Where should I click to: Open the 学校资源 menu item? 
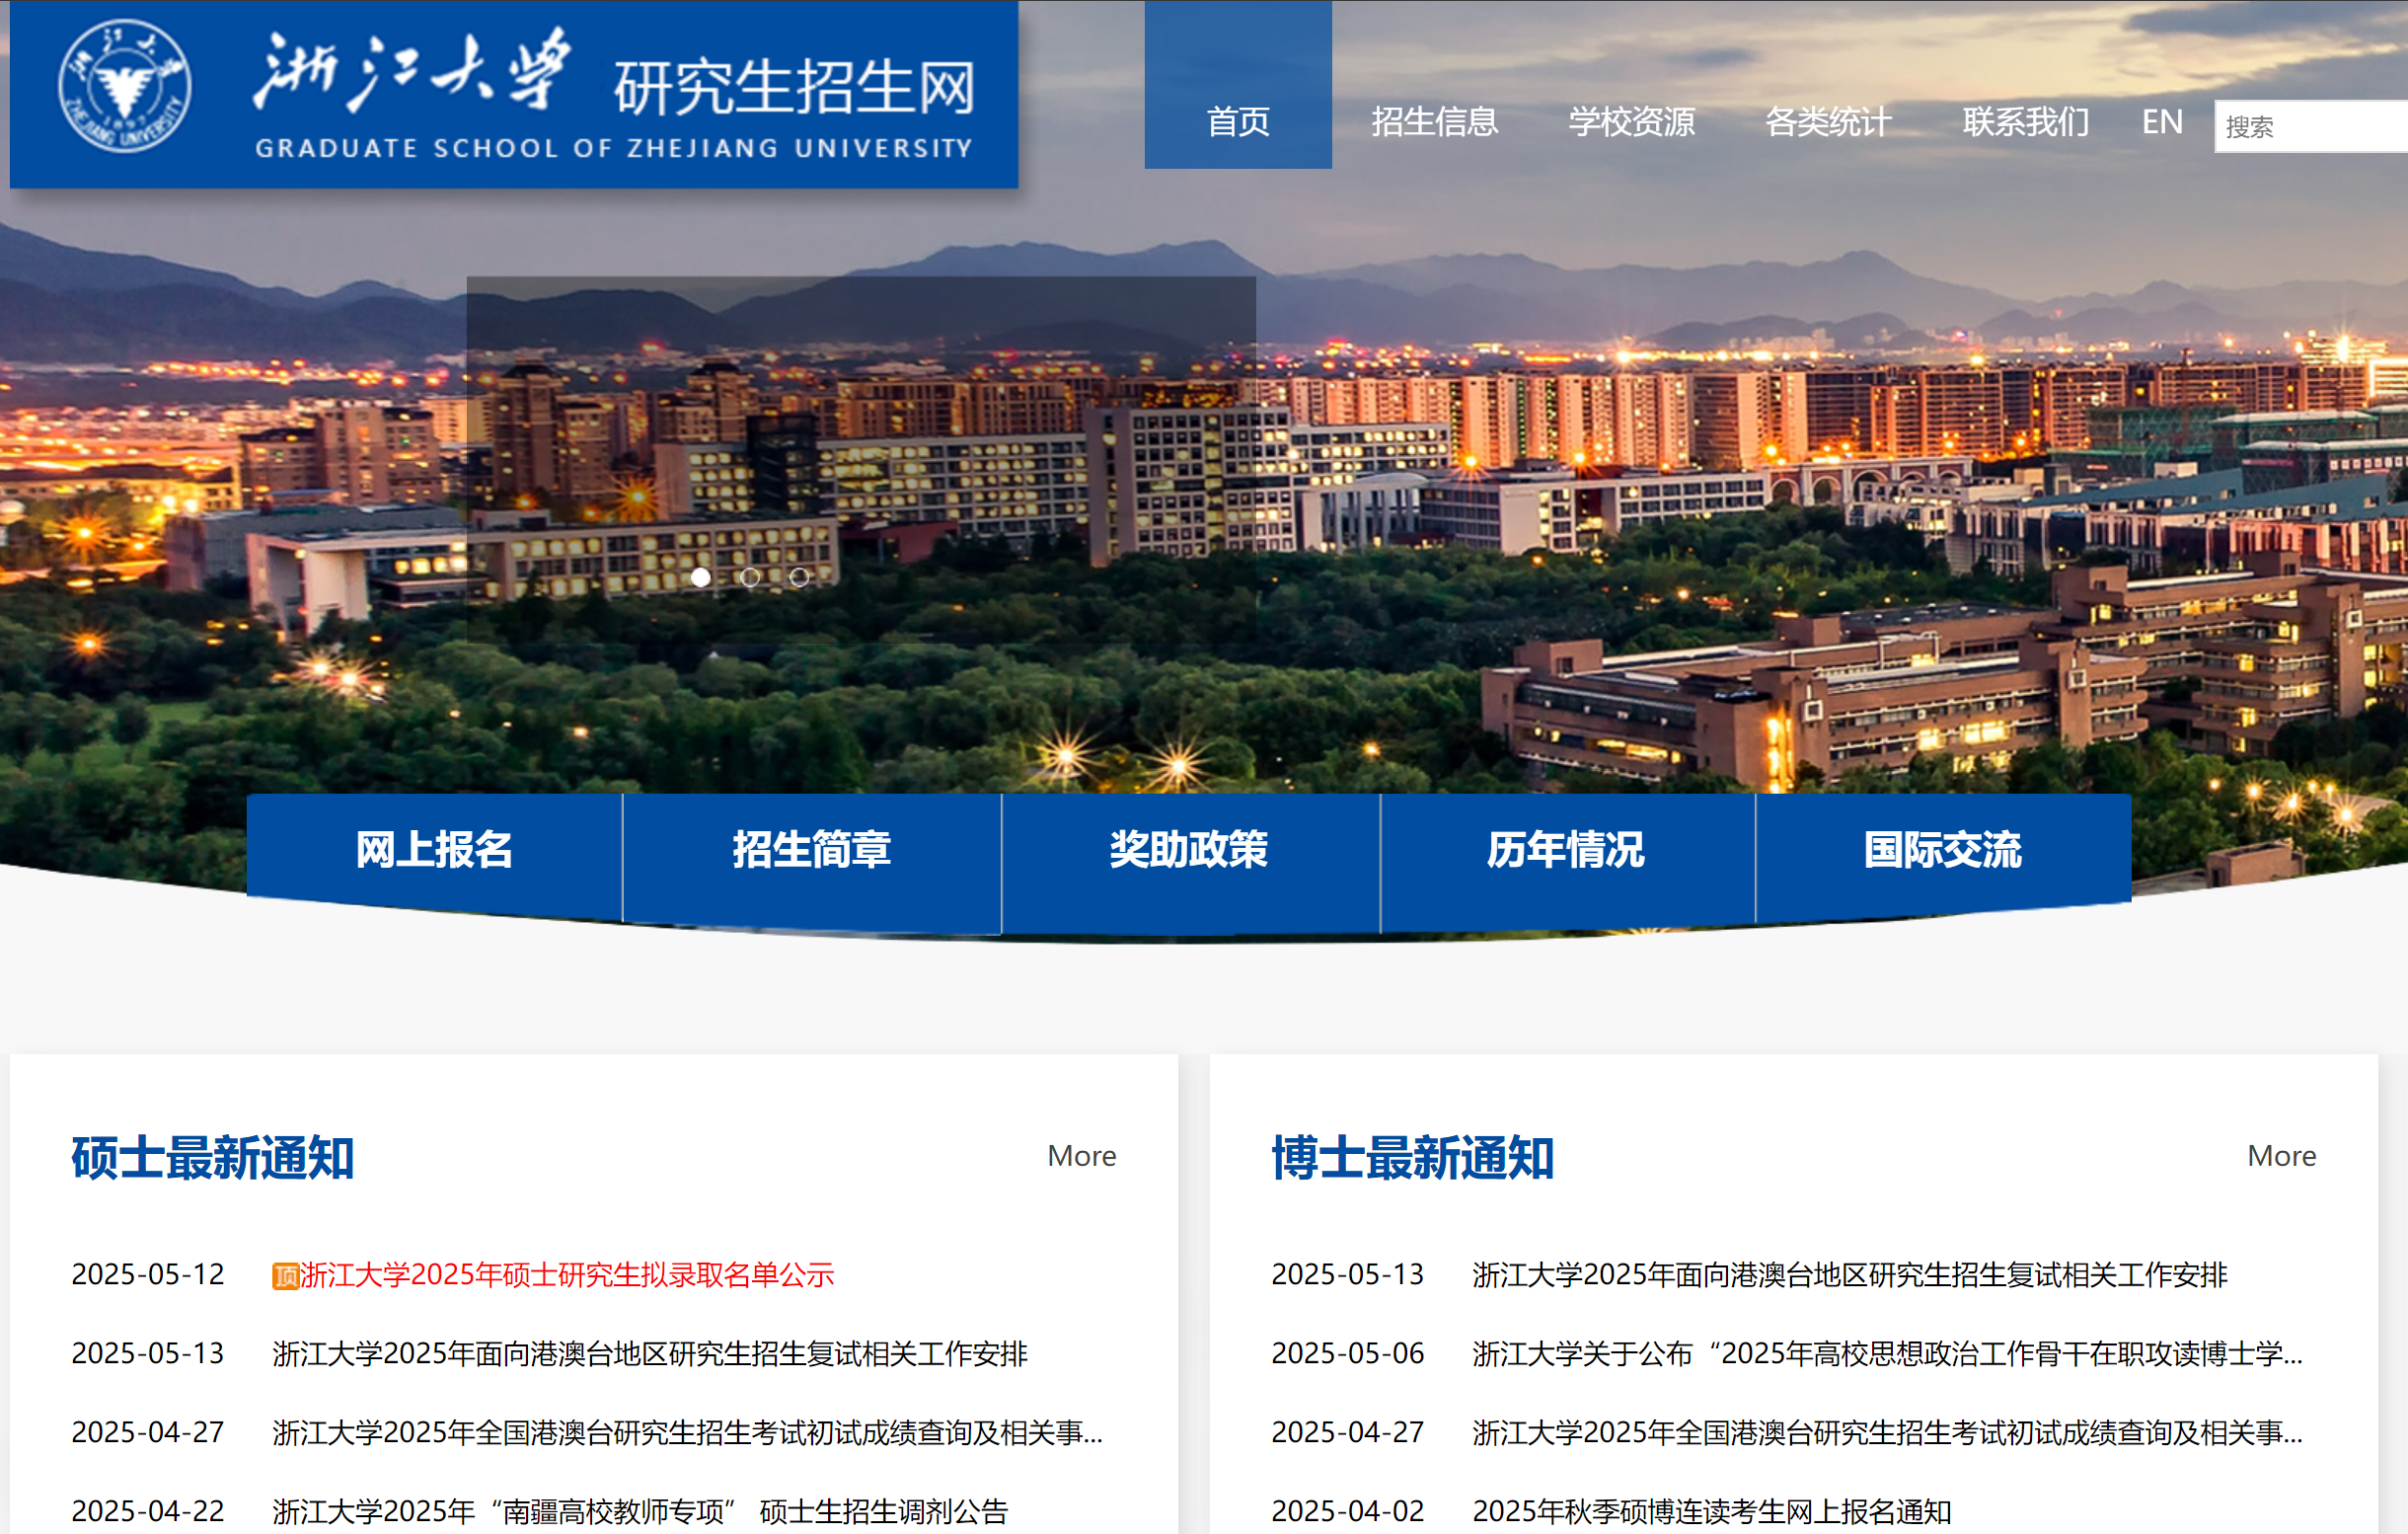pos(1632,122)
